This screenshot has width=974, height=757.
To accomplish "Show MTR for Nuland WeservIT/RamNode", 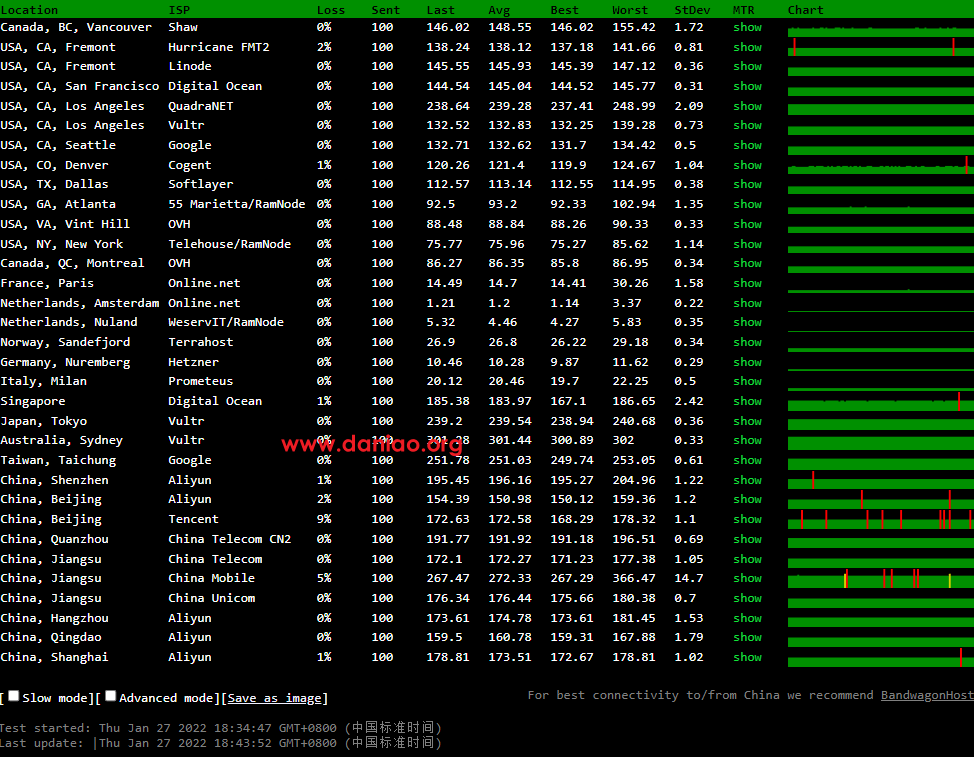I will tap(747, 322).
